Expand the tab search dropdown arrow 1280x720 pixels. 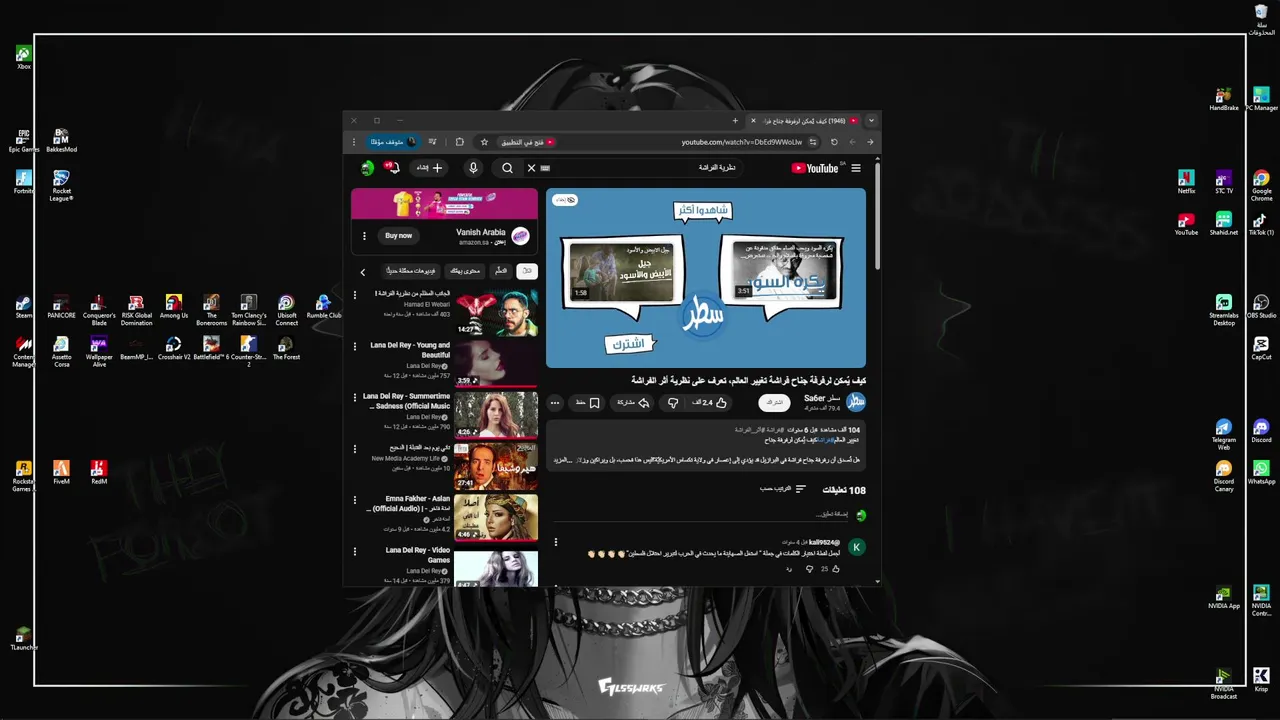click(x=871, y=121)
